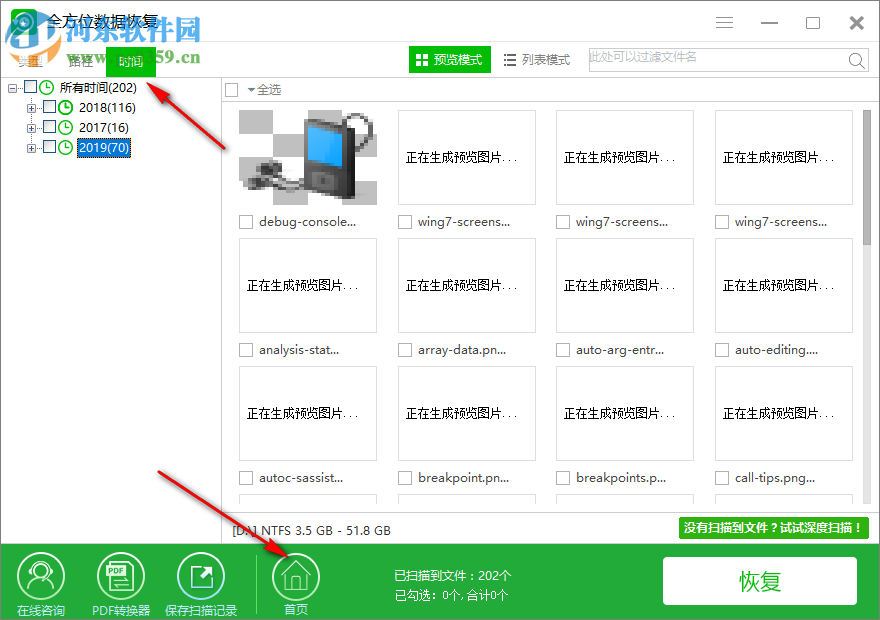Viewport: 880px width, 620px height.
Task: Open the hamburger menu icon
Action: pyautogui.click(x=724, y=22)
